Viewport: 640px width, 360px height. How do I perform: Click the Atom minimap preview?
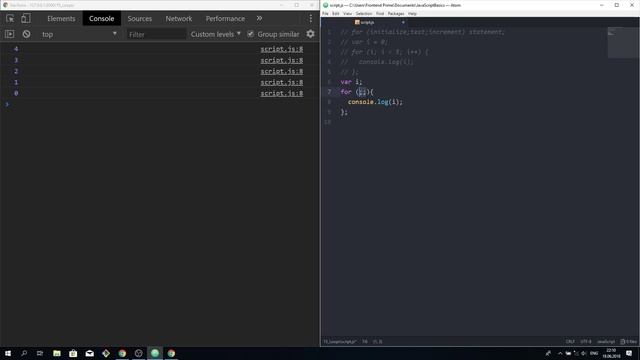pos(622,43)
